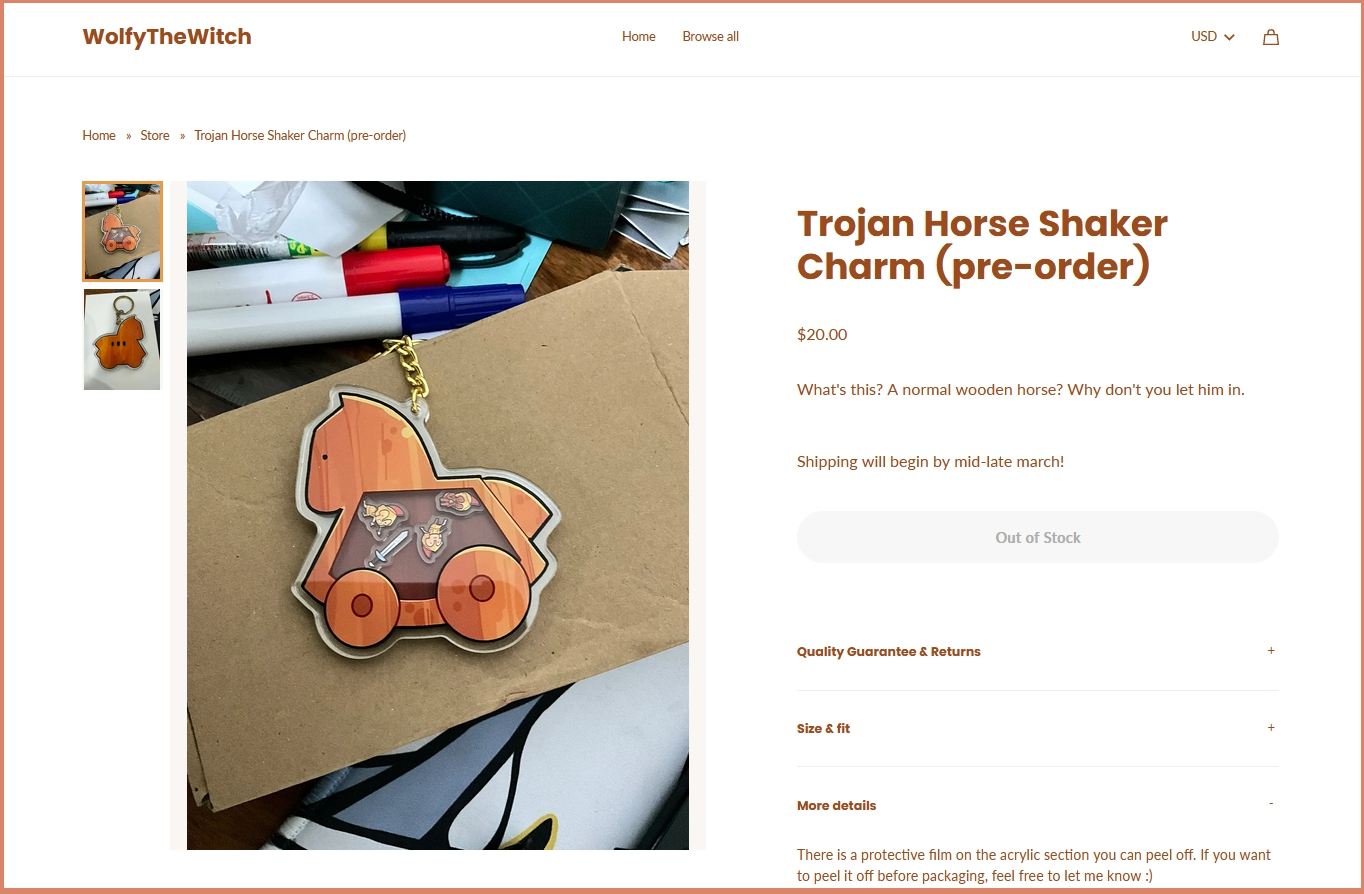Collapse the More details section

[1038, 805]
